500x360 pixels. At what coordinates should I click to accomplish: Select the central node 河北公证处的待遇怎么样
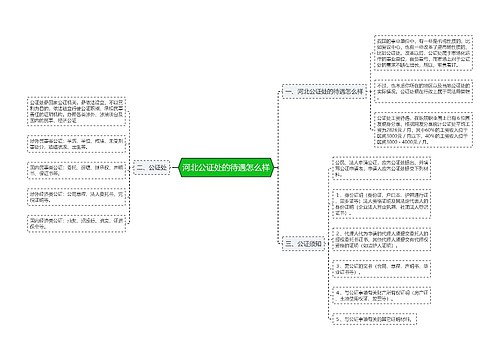[226, 167]
